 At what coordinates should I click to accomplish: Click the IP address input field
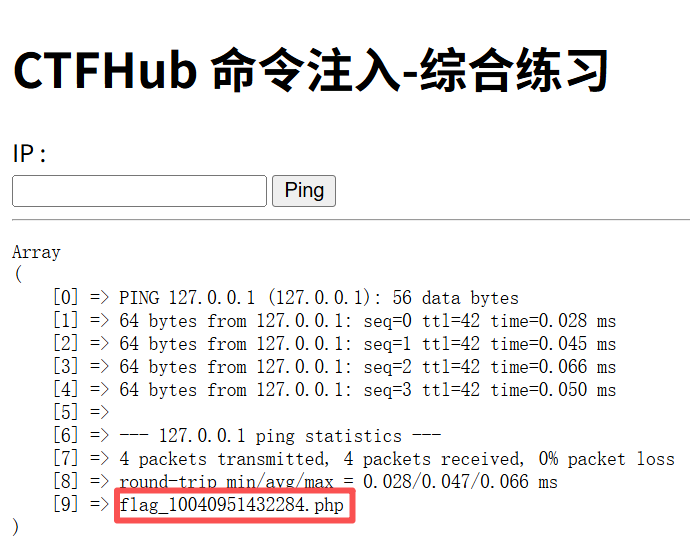139,191
